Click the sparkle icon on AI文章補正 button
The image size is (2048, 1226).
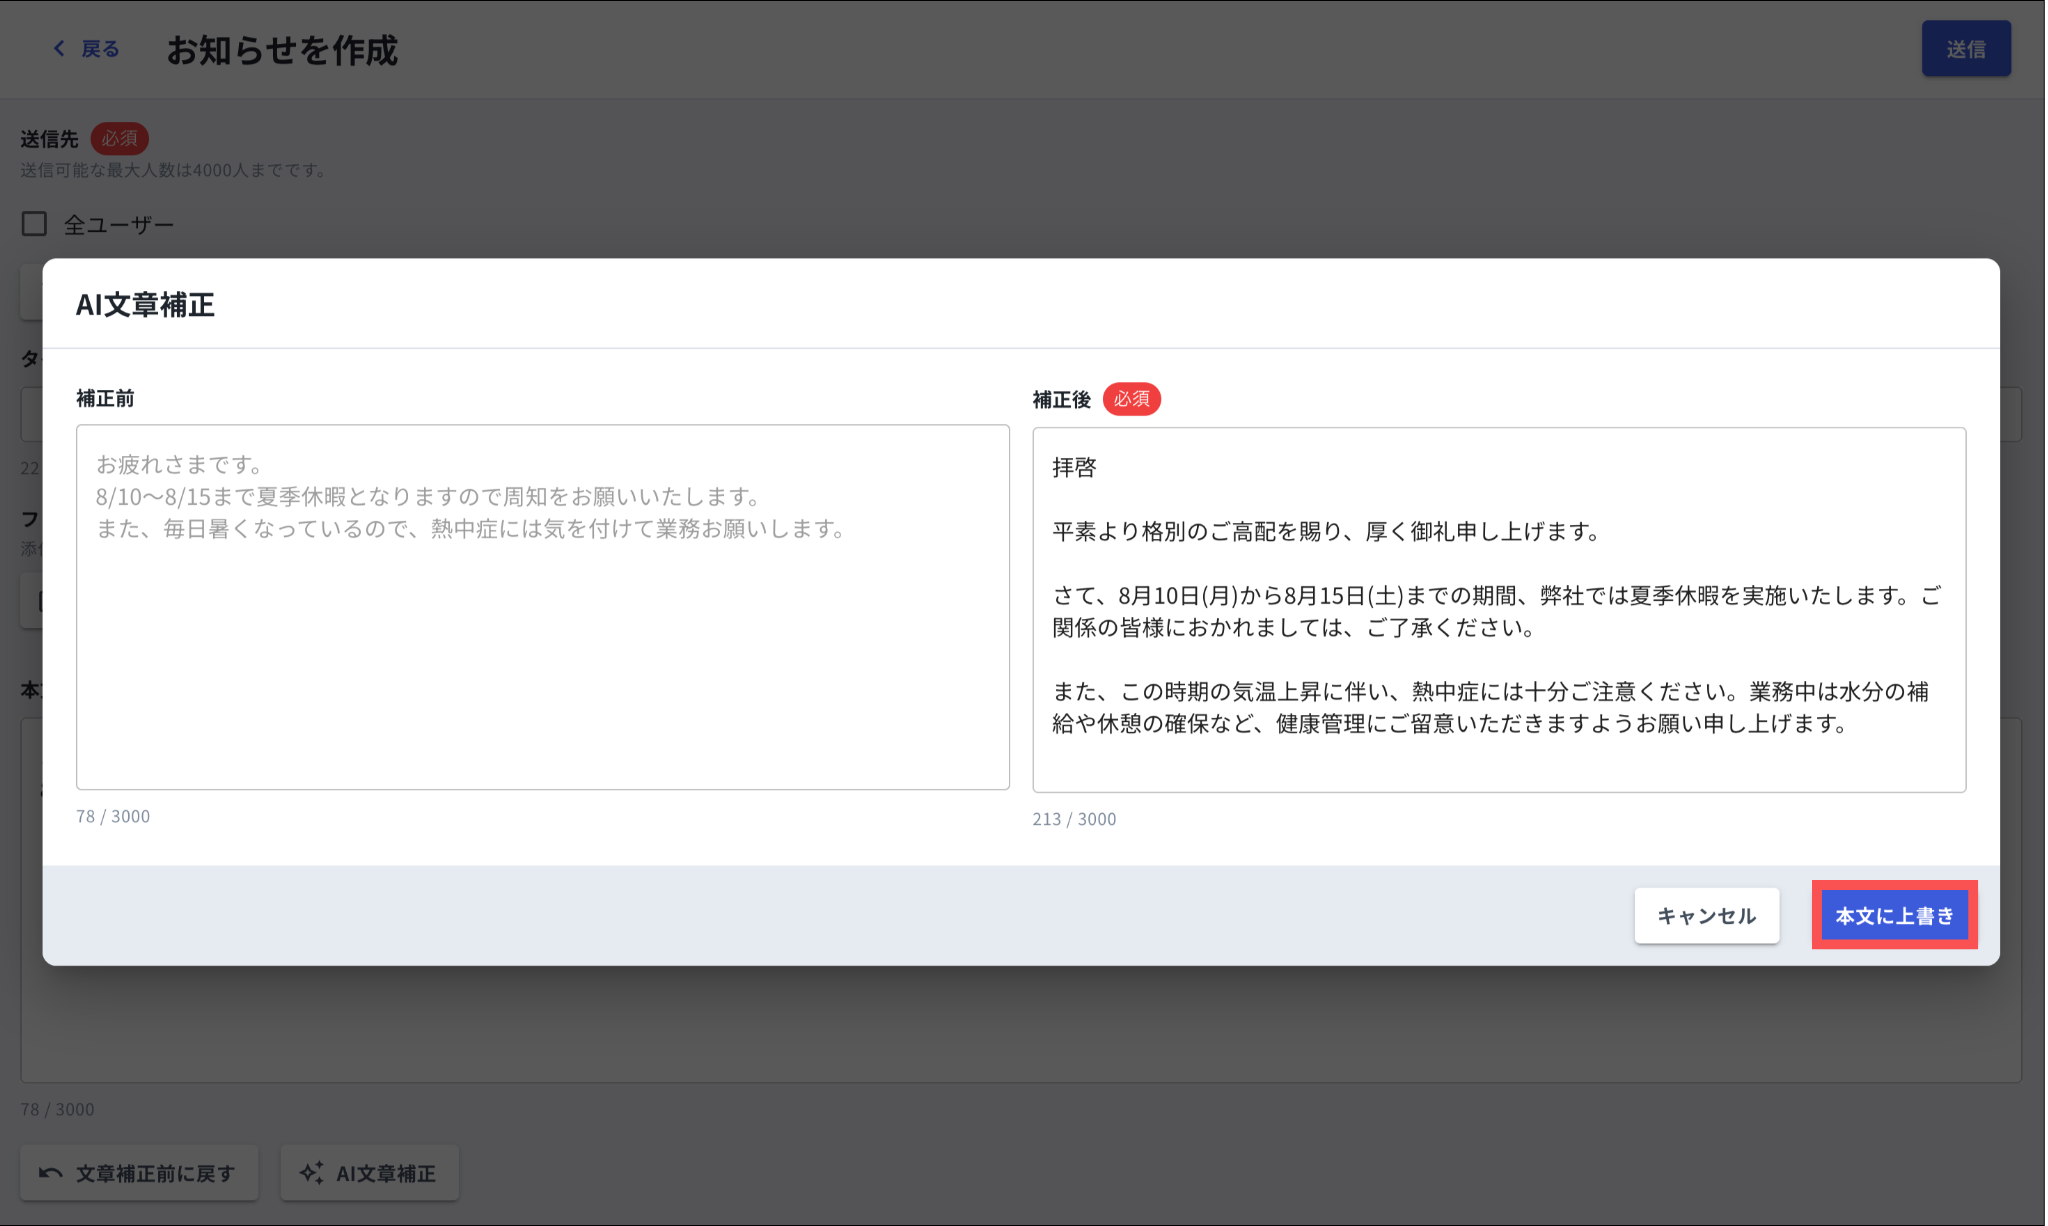[312, 1173]
